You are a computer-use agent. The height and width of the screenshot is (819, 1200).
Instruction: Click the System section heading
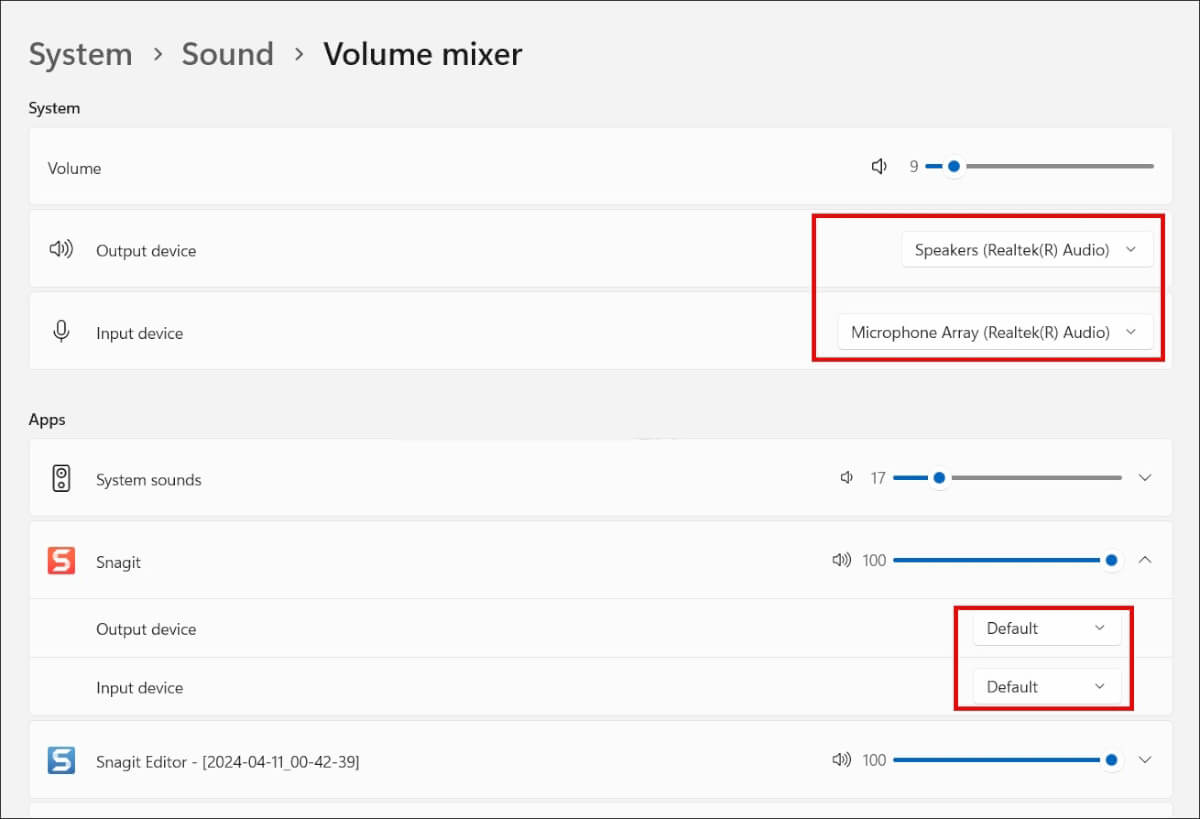tap(54, 108)
